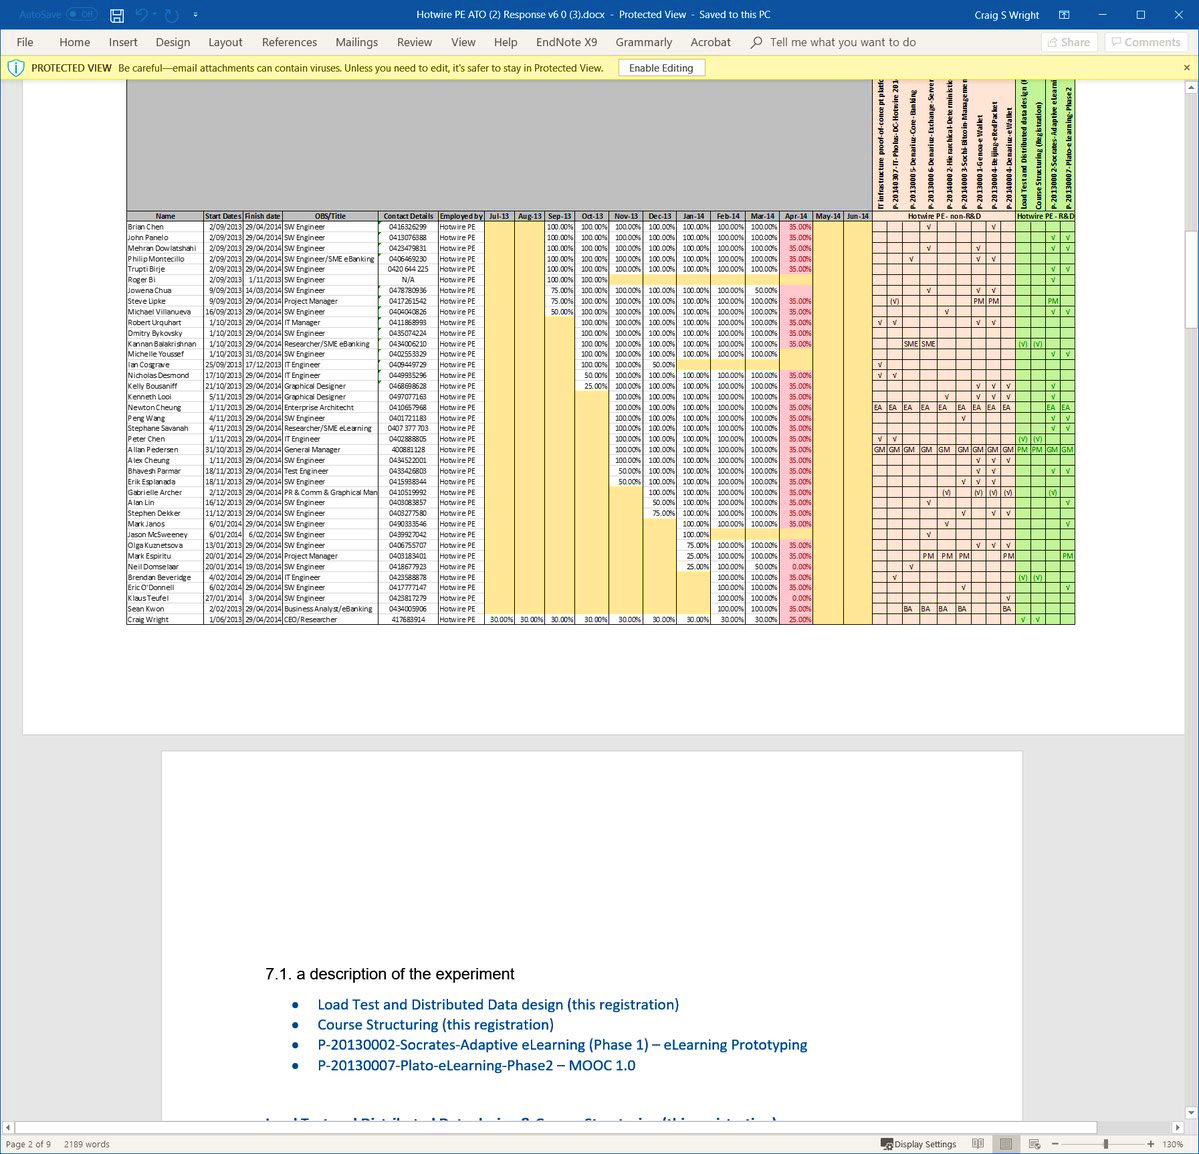The width and height of the screenshot is (1199, 1154).
Task: Focus the 'Tell me what you want to do' box
Action: click(843, 42)
